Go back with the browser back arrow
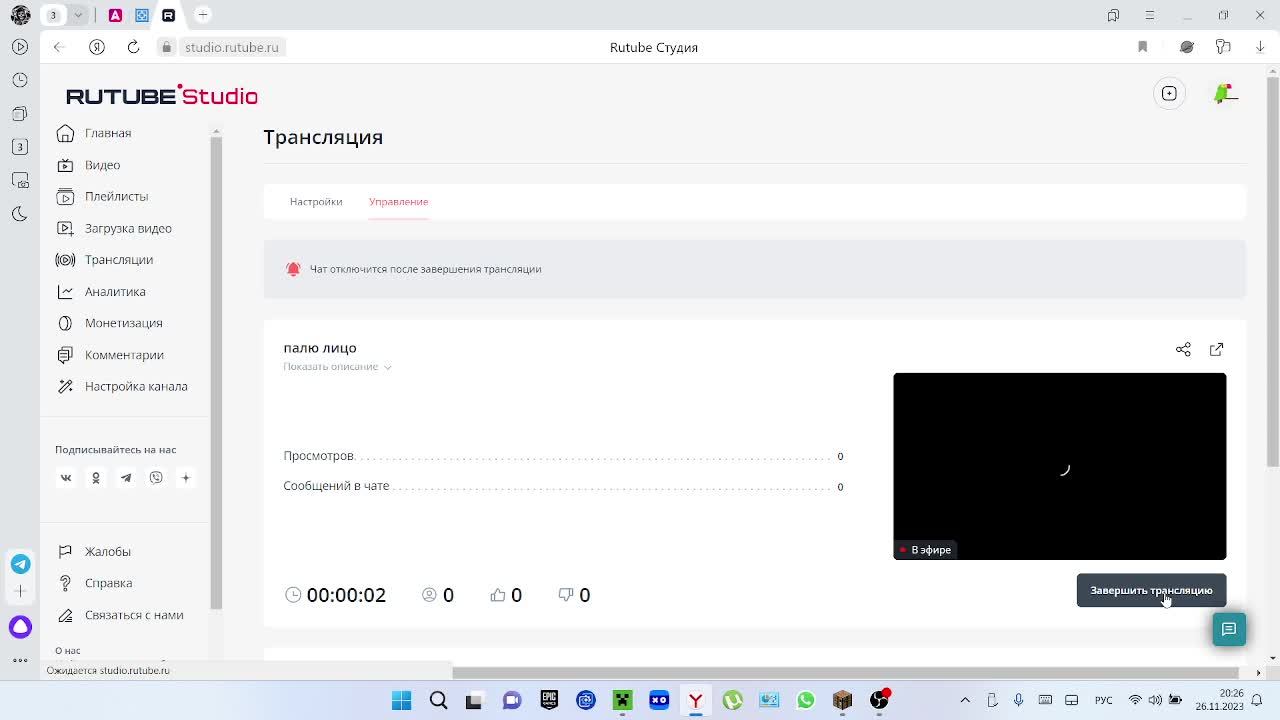 pos(59,47)
